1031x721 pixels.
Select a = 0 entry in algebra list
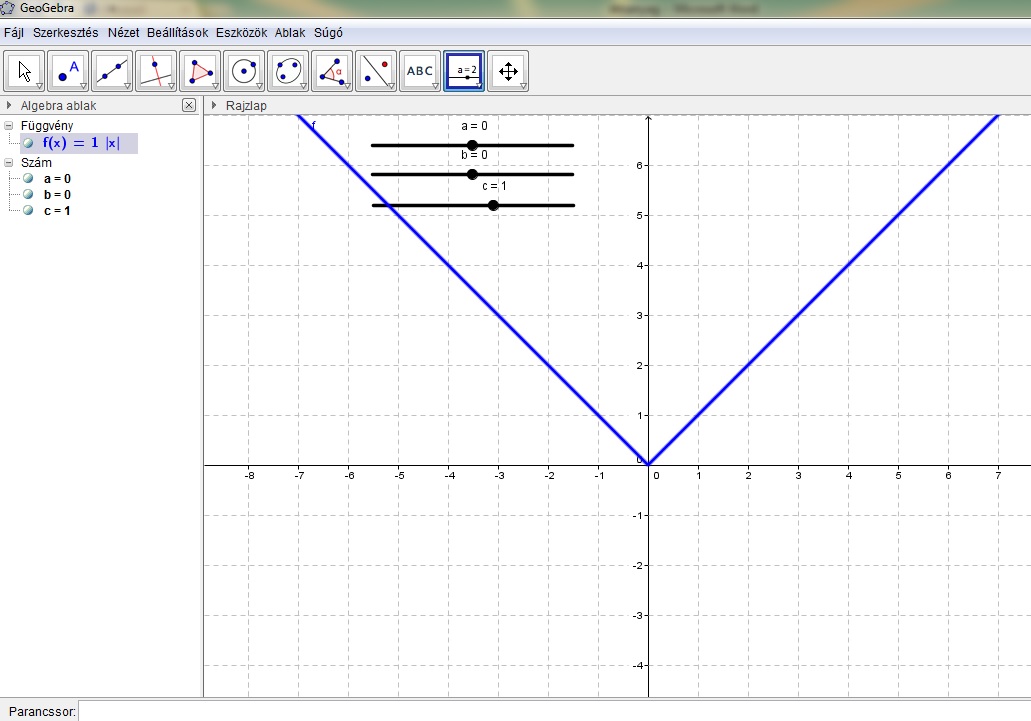[57, 179]
